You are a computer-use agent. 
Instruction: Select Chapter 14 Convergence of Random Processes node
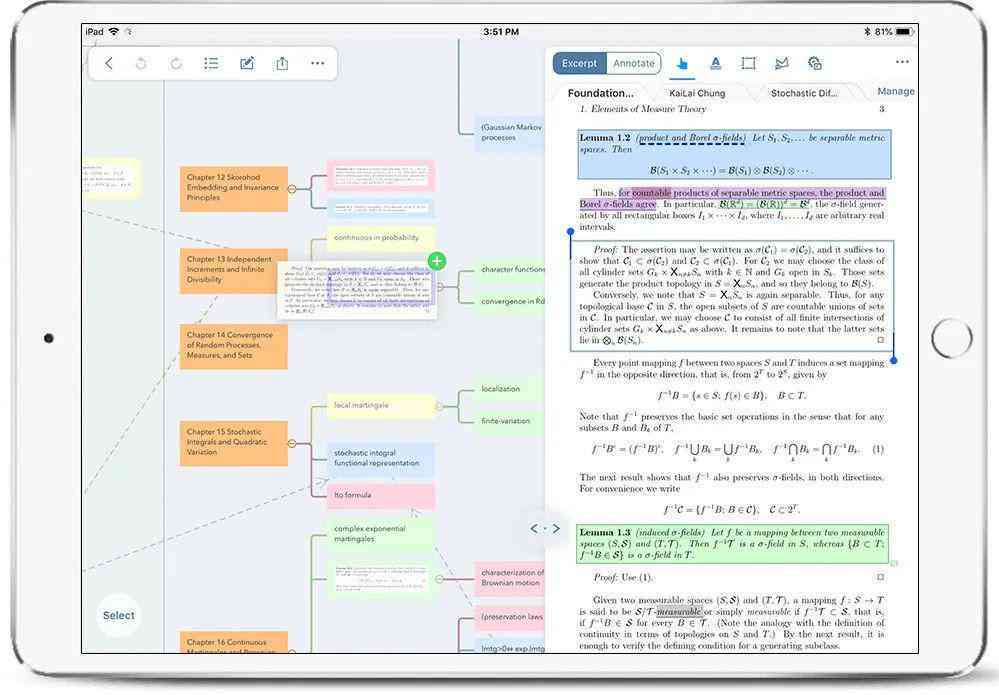(233, 346)
